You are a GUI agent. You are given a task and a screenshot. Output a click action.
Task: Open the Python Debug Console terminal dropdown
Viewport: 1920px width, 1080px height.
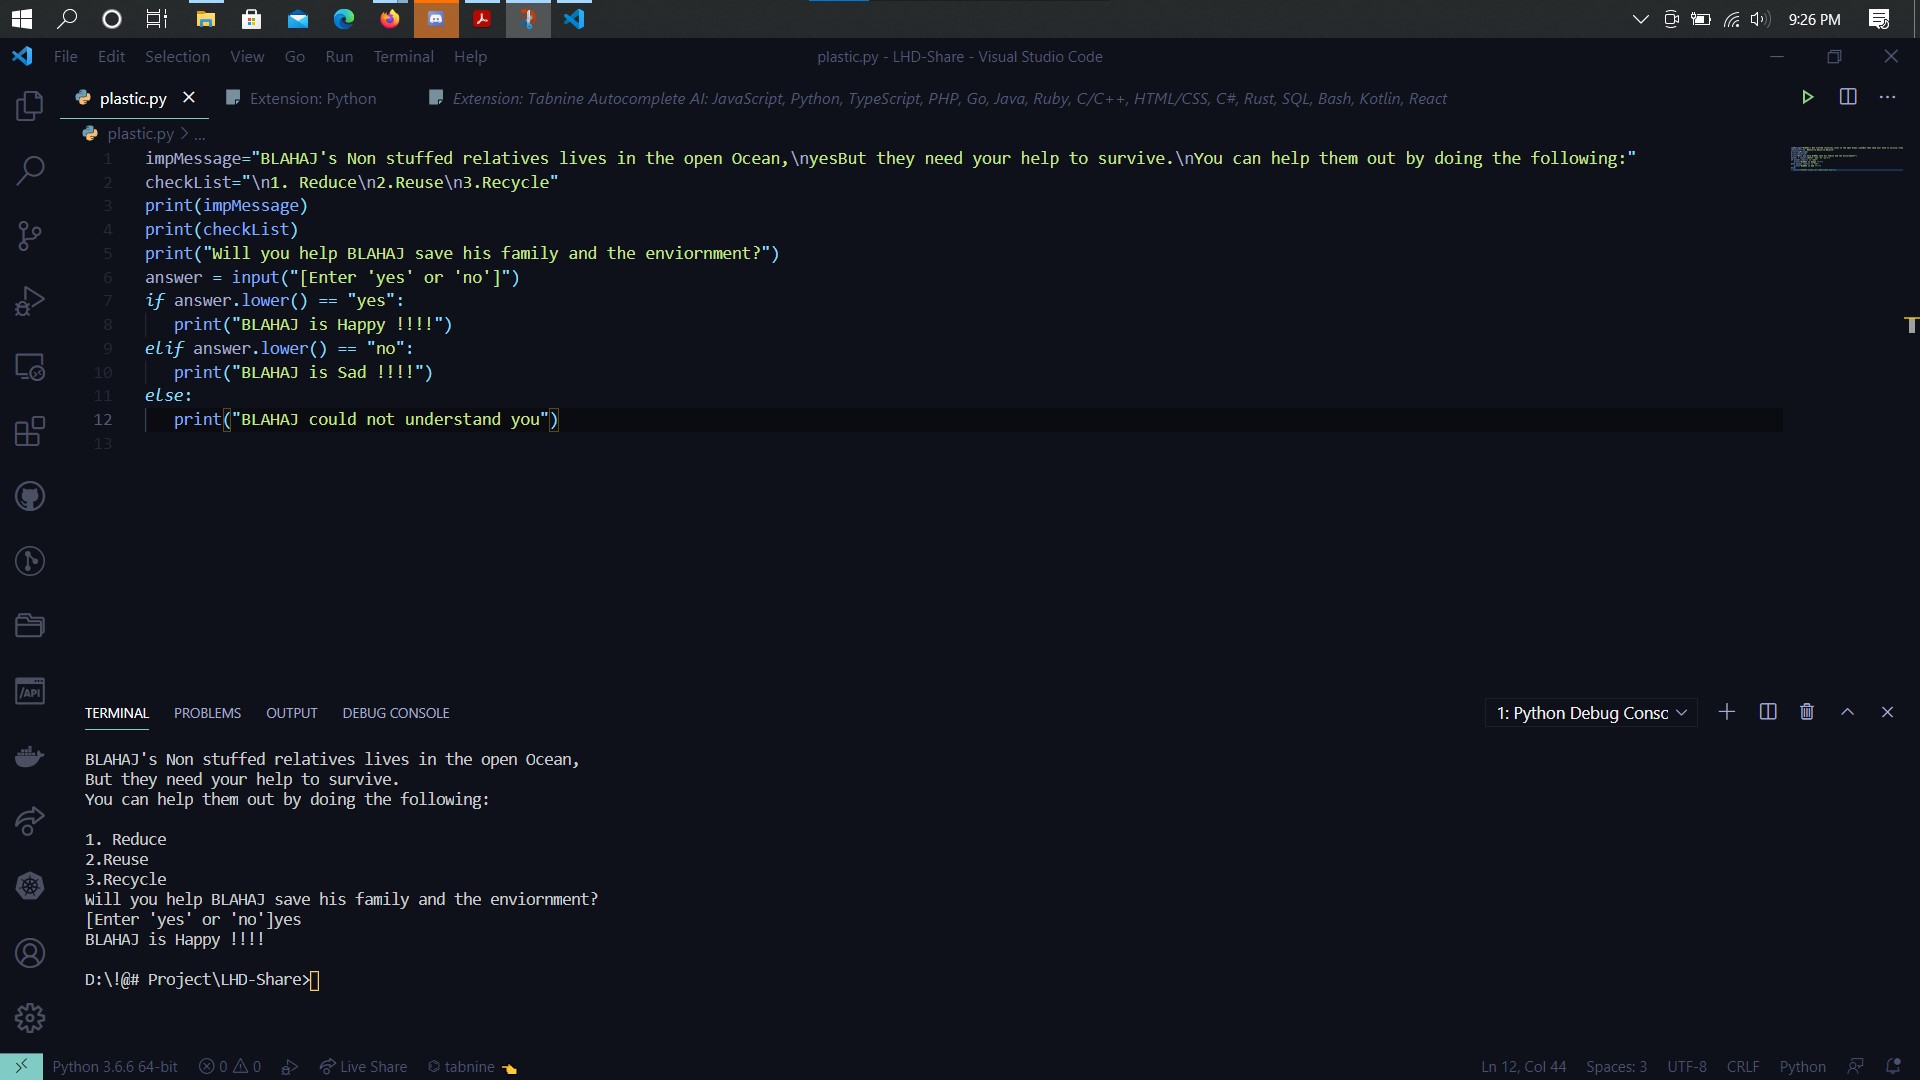(1591, 713)
